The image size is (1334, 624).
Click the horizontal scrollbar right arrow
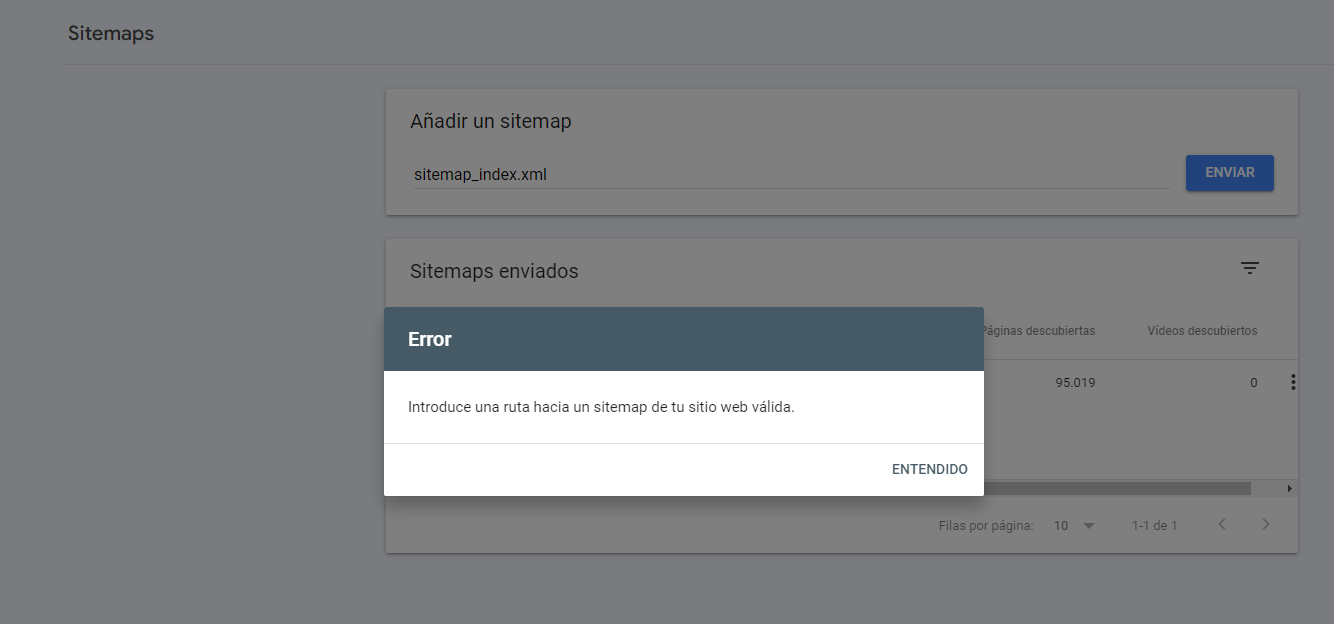(x=1290, y=488)
